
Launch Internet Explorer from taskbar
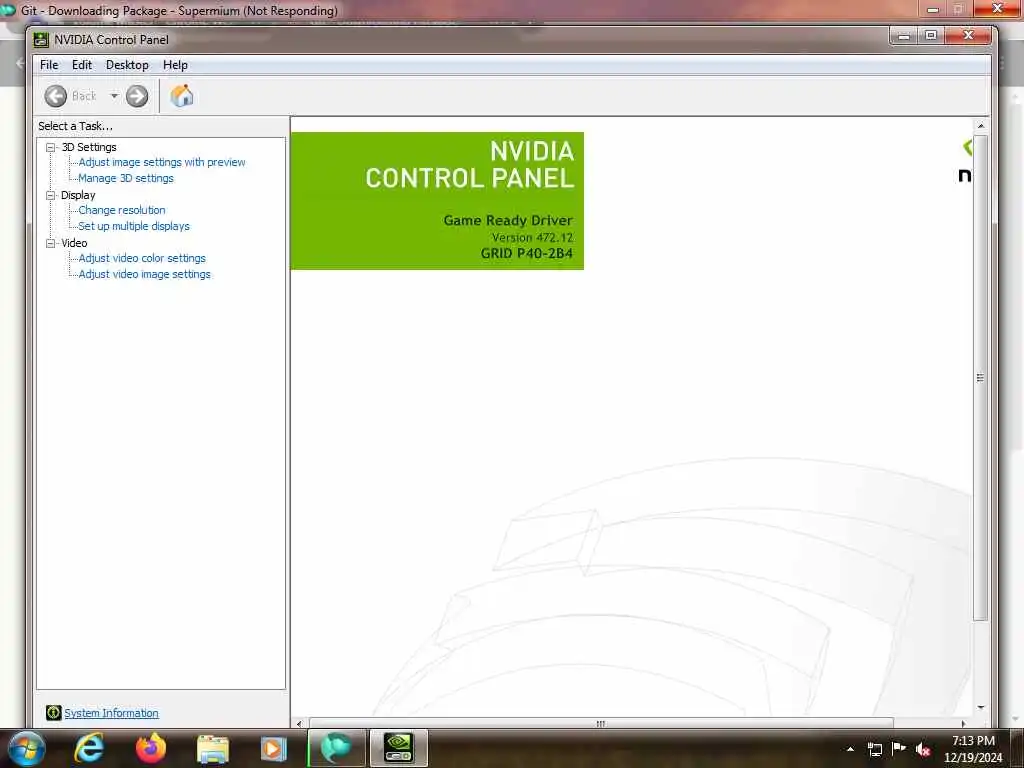tap(89, 748)
